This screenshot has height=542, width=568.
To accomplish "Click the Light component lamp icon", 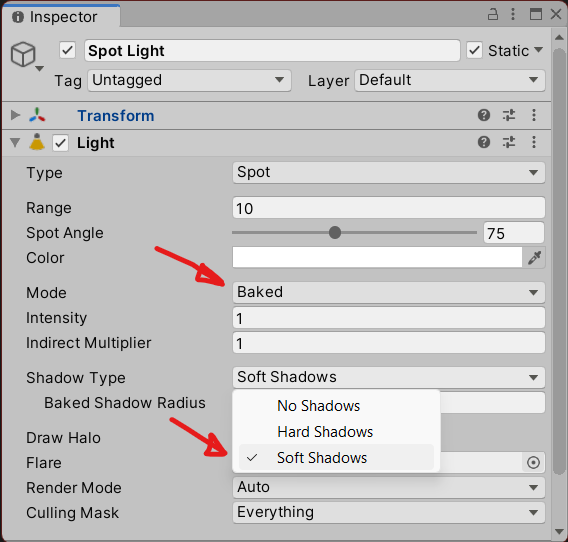I will [x=37, y=142].
